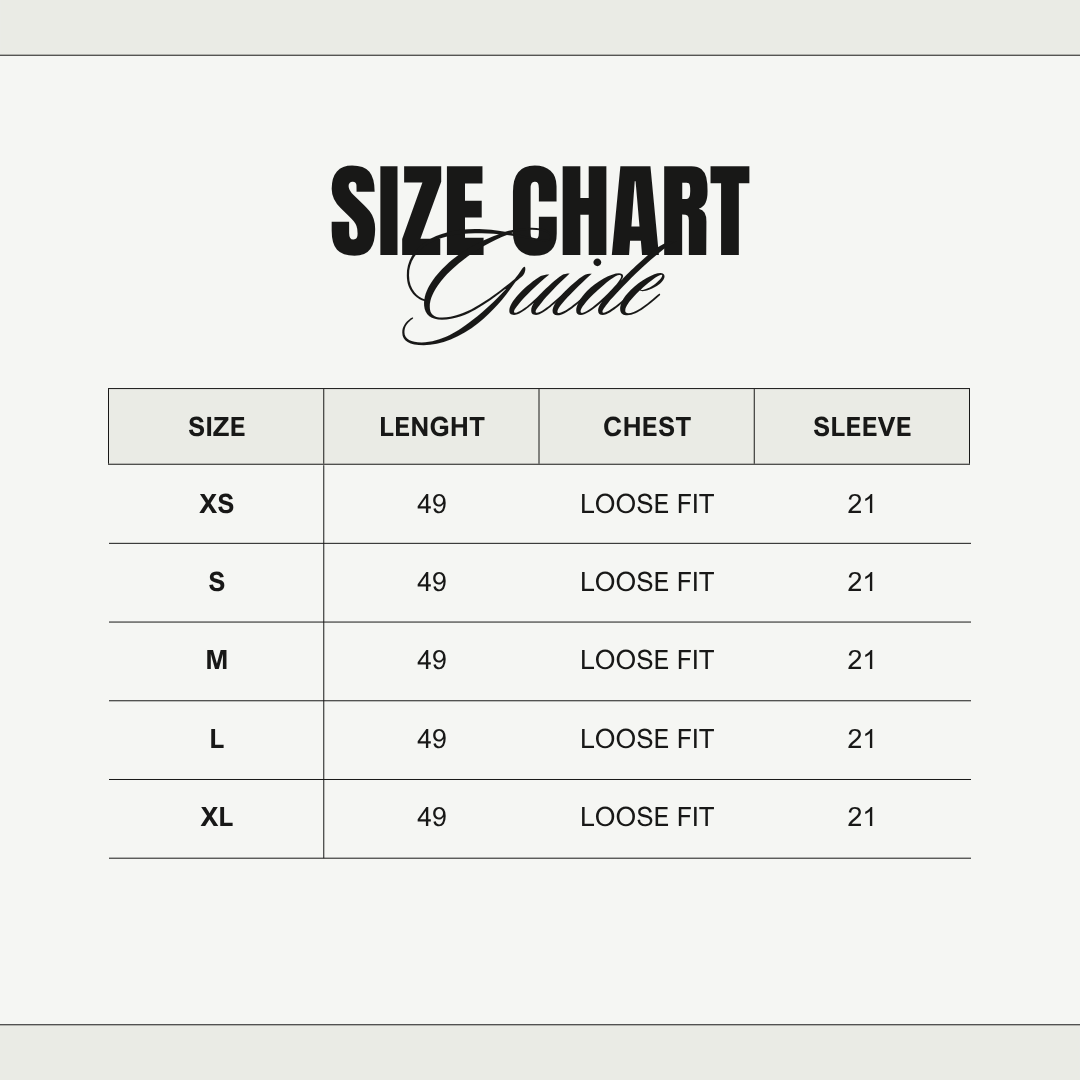Image resolution: width=1080 pixels, height=1080 pixels.
Task: Select the LOOSE FIT cell in M row
Action: (647, 660)
